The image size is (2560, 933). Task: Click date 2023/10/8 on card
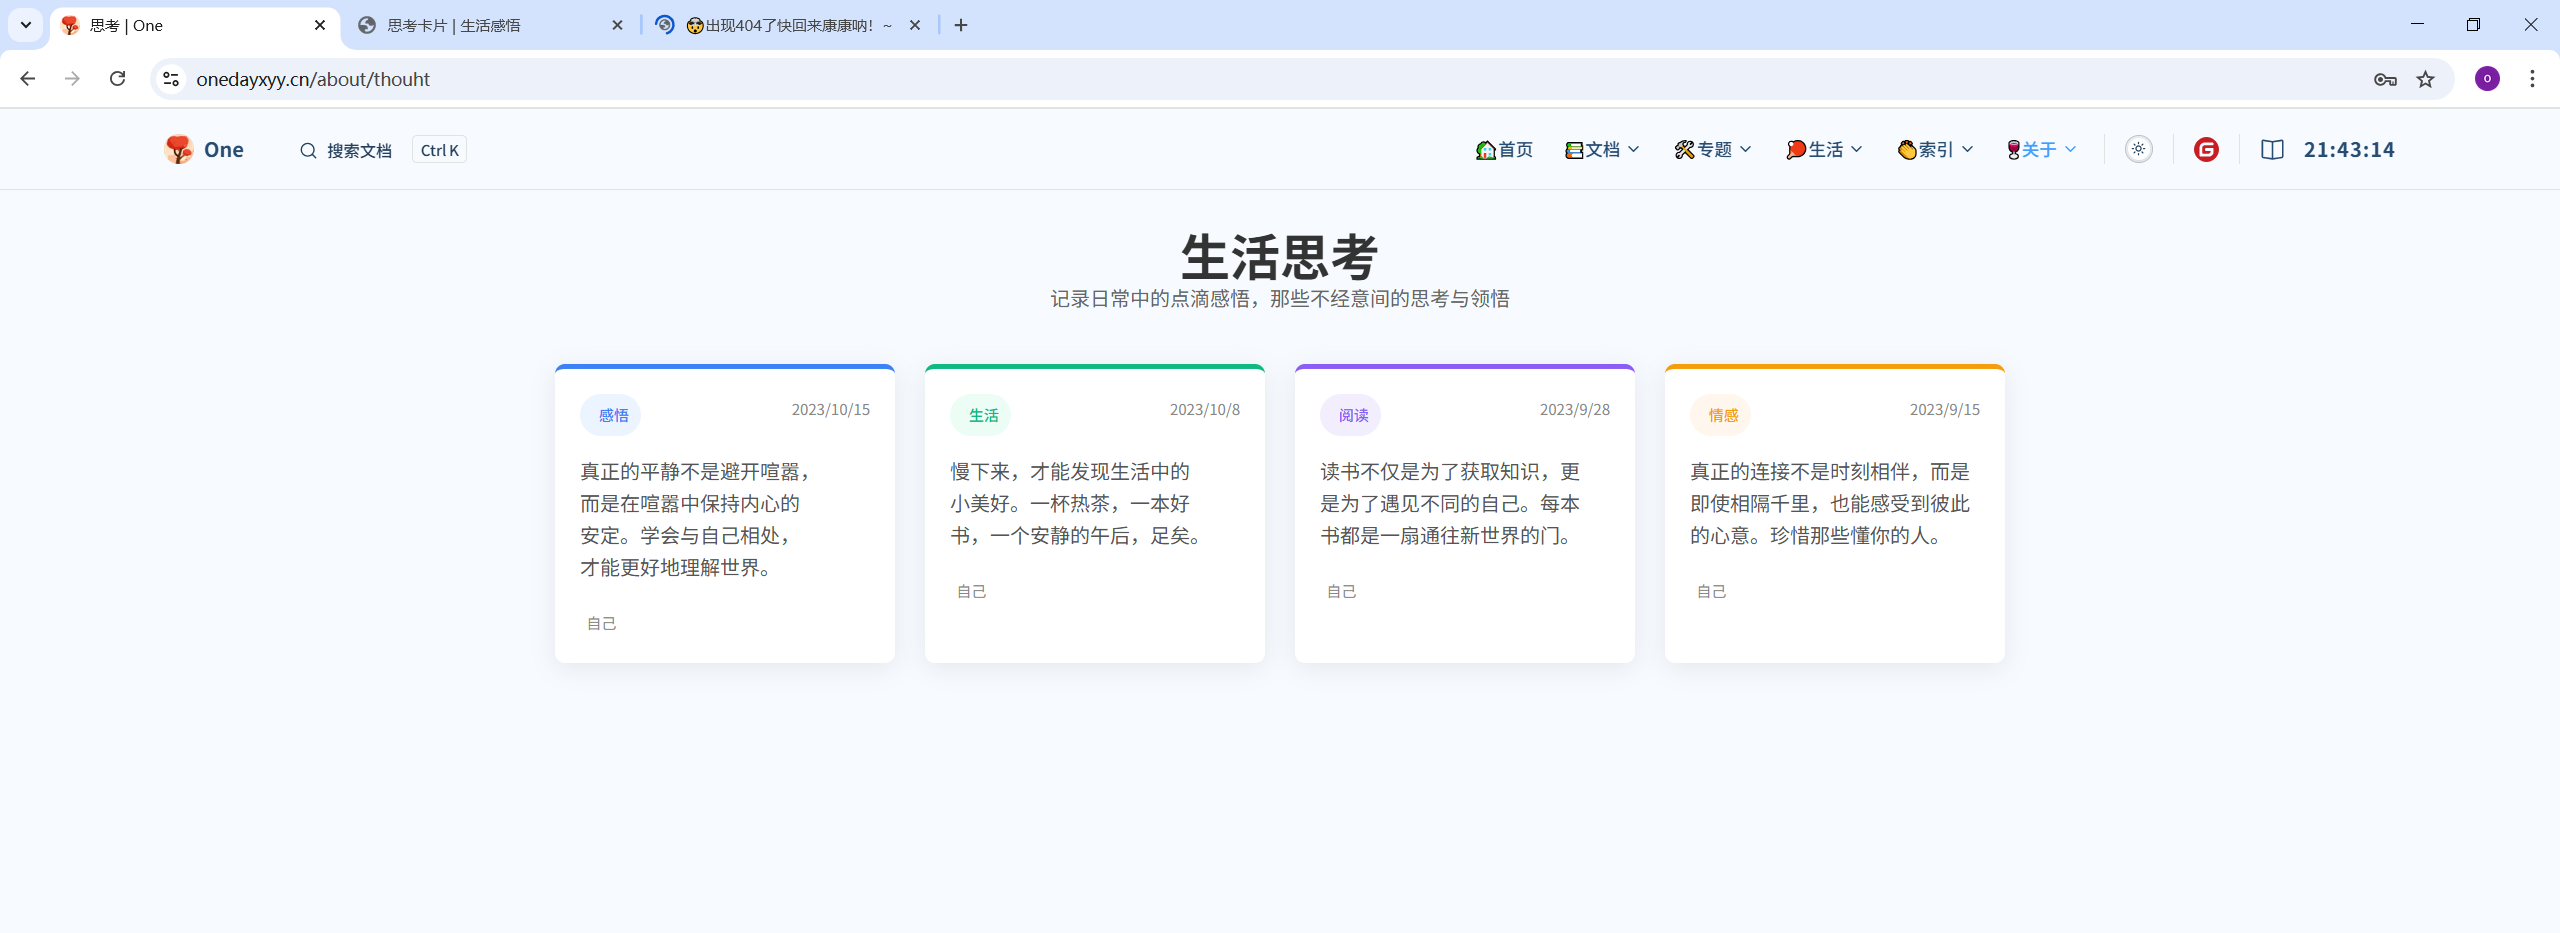click(1205, 410)
